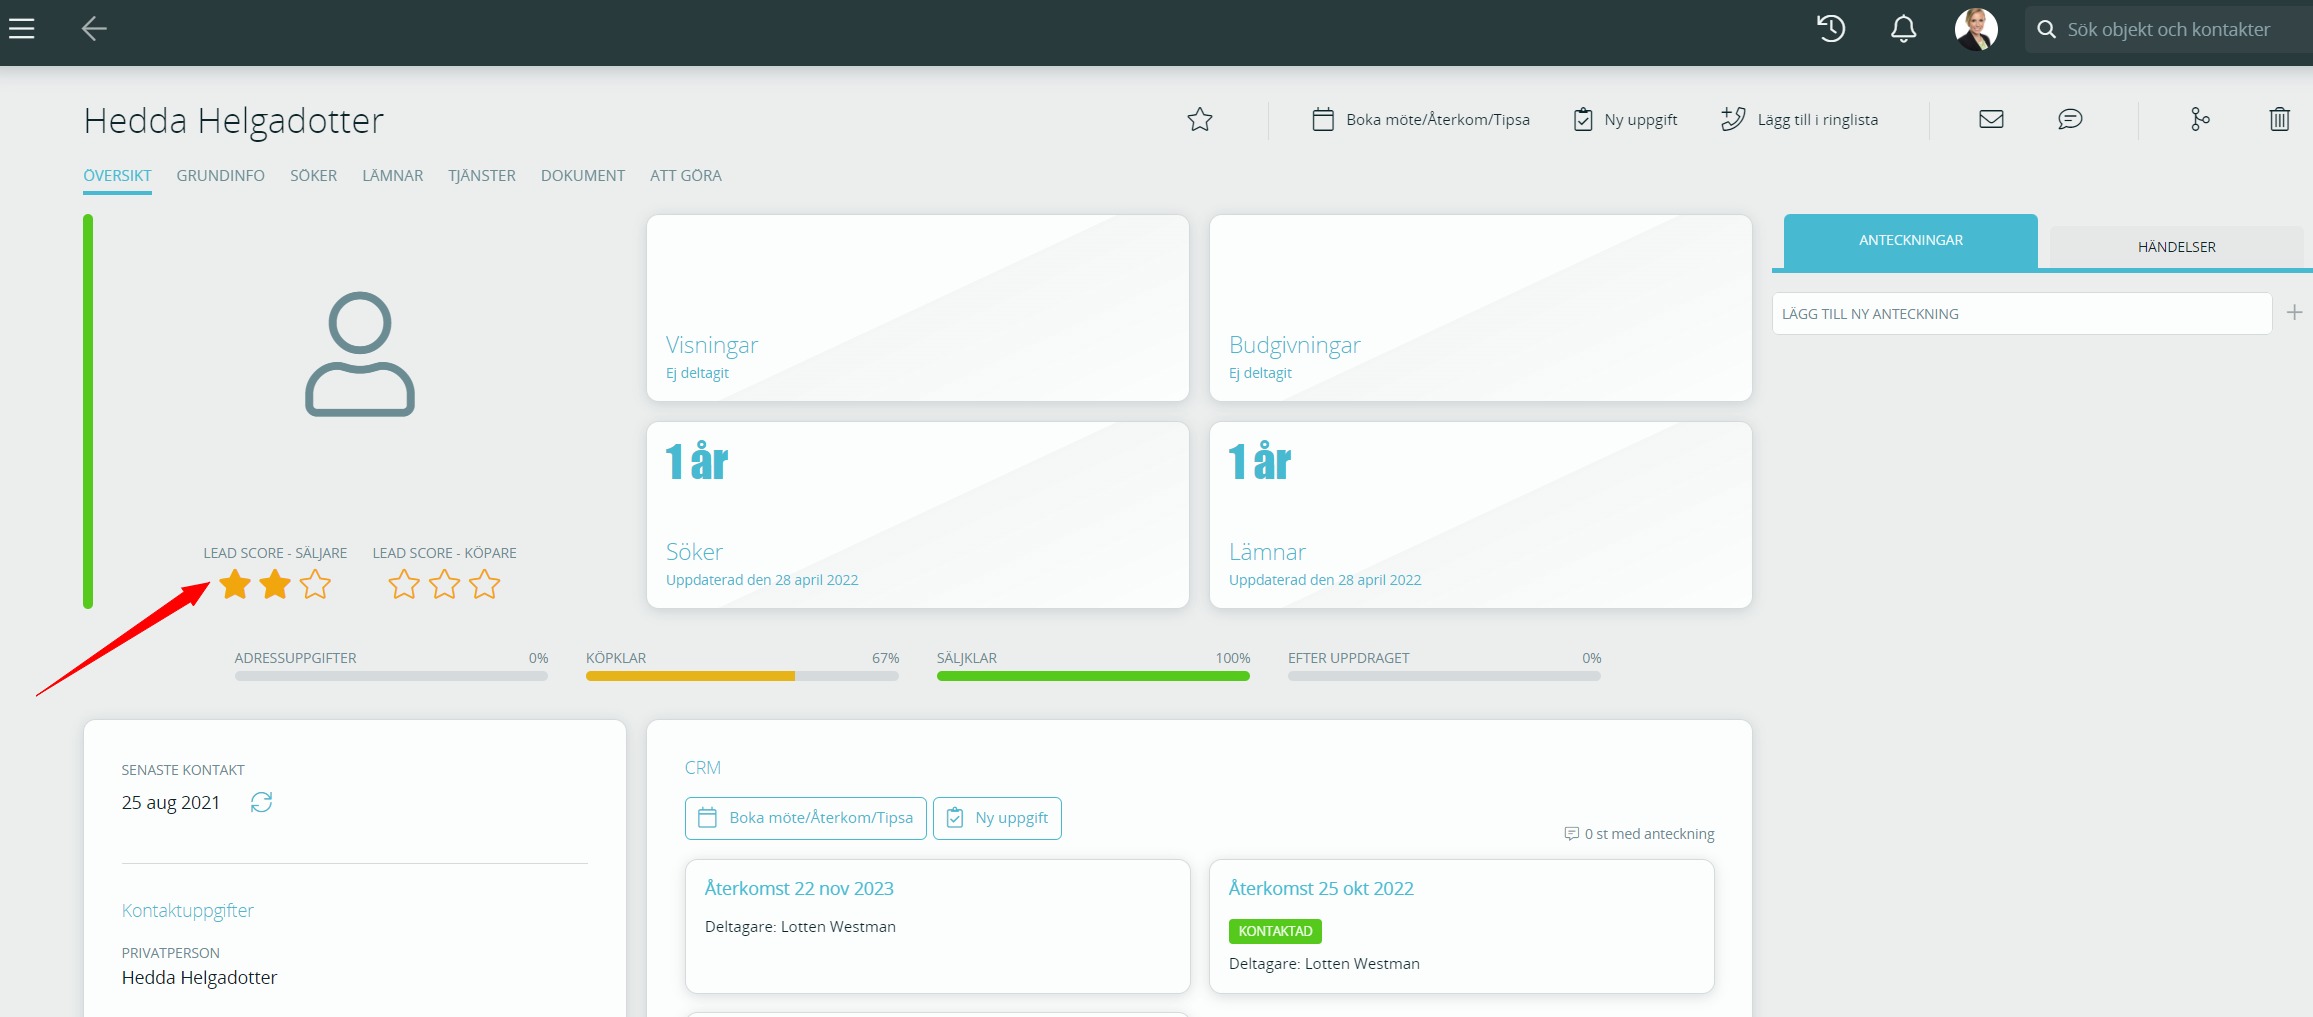Click the Kontaktuppgifter heading link

tap(188, 911)
